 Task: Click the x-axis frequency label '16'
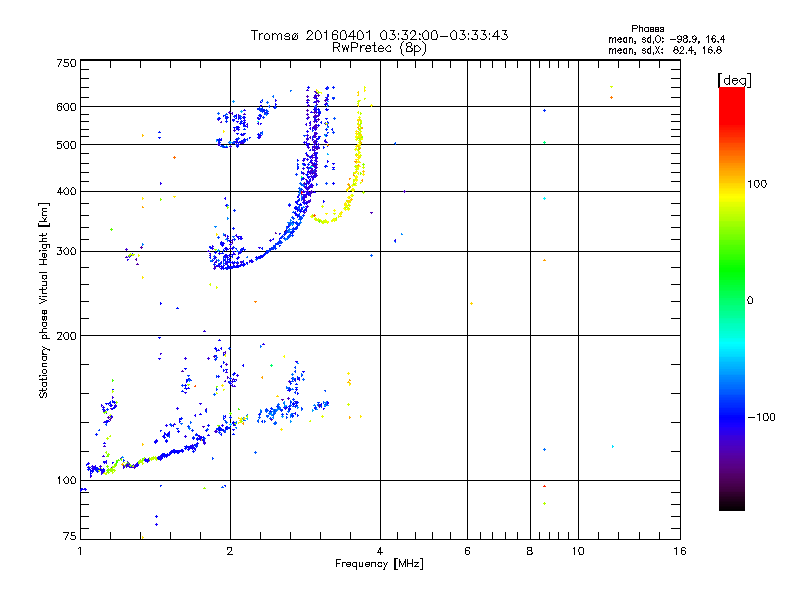(680, 551)
